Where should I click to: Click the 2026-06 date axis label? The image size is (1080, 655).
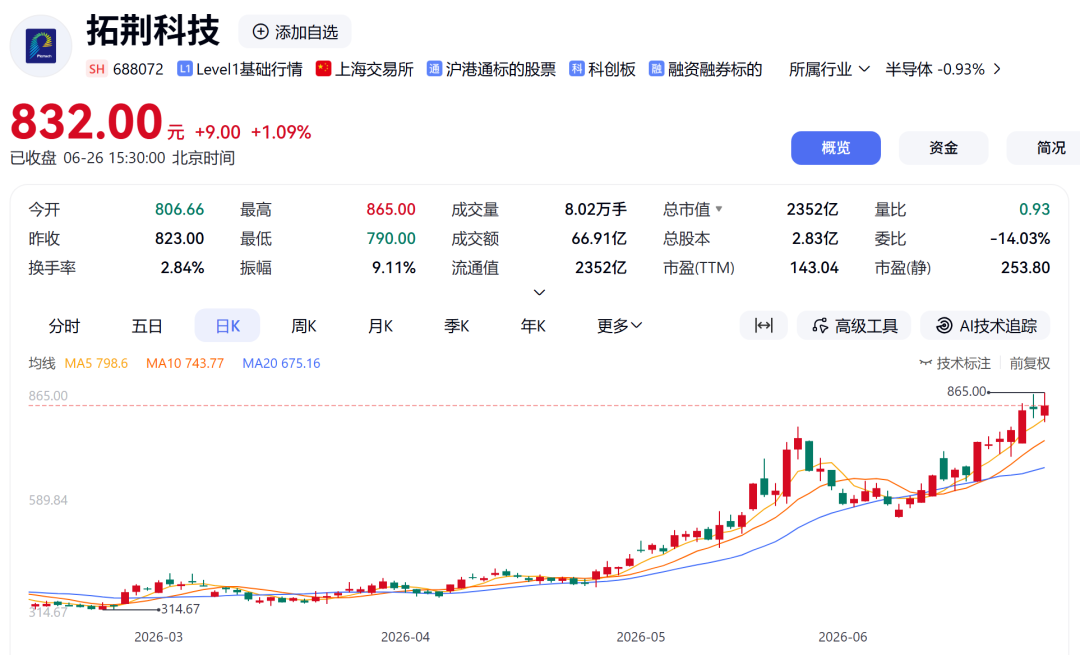click(x=842, y=637)
